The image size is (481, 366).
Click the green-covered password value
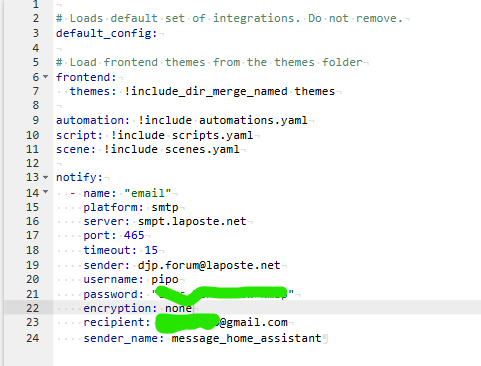pyautogui.click(x=223, y=294)
